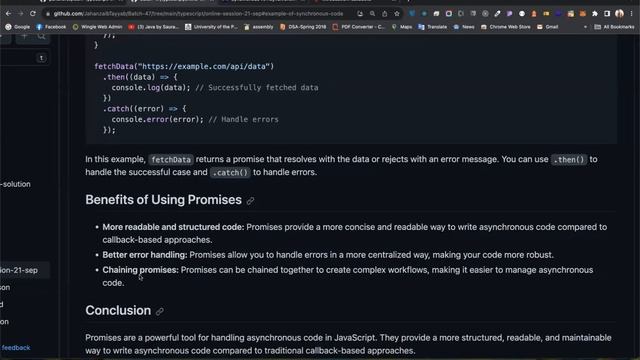View site info via the lock icon
Screen dimensions: 640x360
48,14
